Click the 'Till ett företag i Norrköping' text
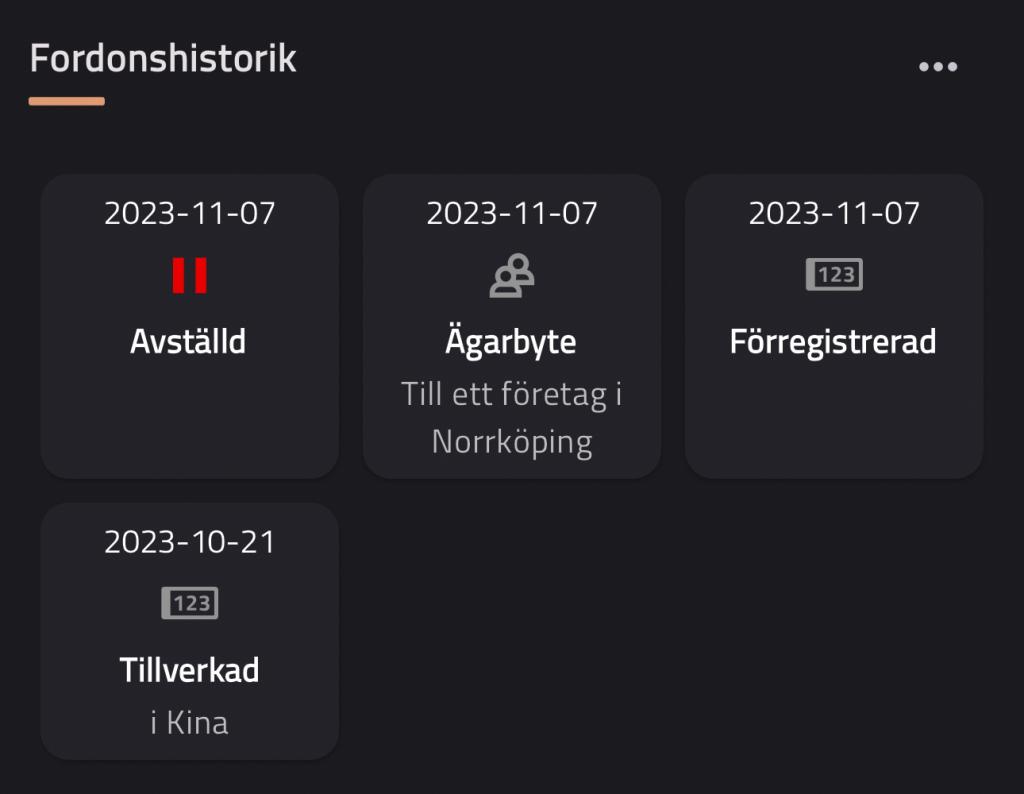Viewport: 1024px width, 794px height. tap(511, 418)
